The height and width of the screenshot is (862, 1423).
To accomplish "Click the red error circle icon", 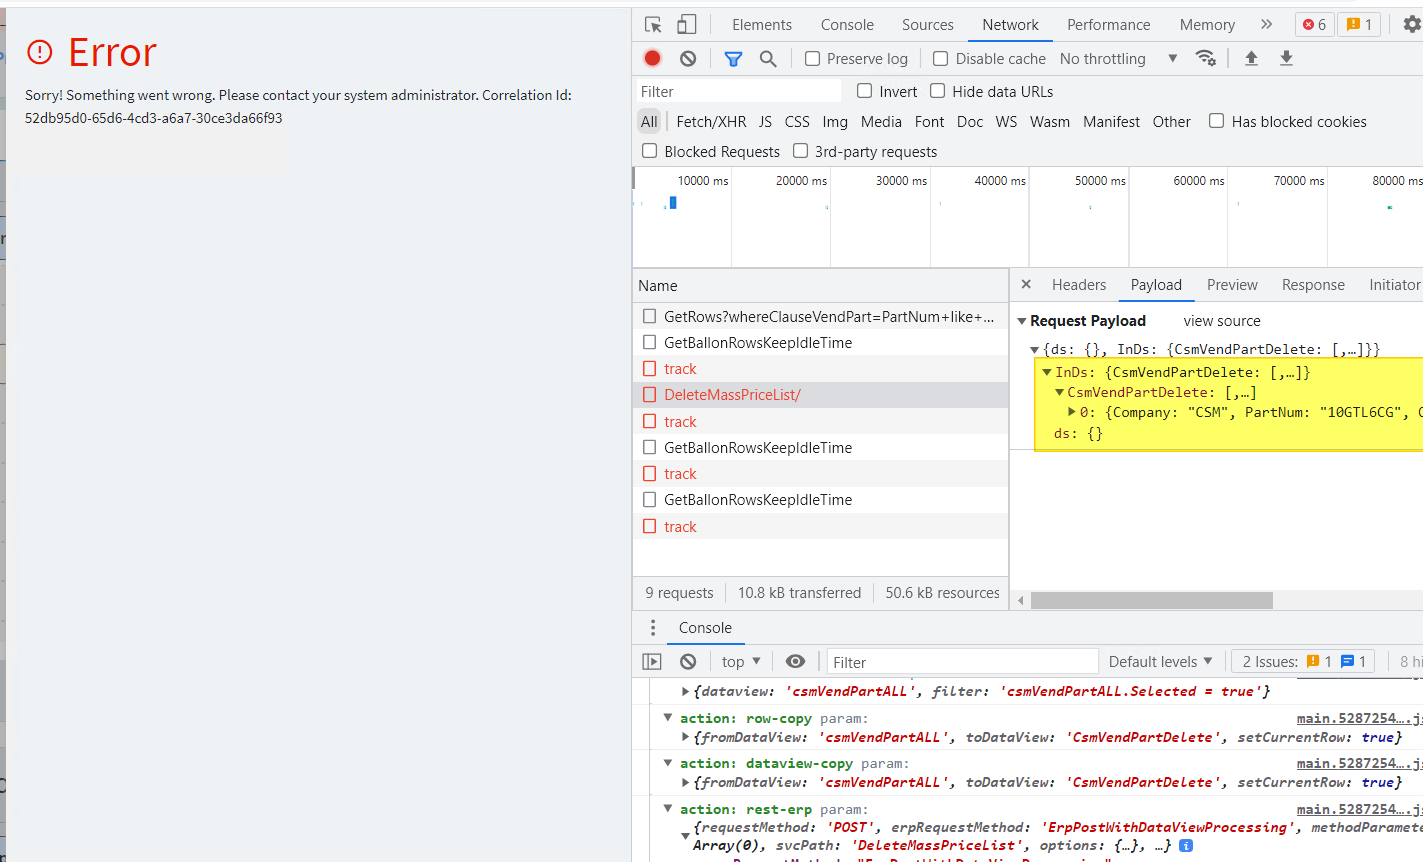I will coord(40,52).
